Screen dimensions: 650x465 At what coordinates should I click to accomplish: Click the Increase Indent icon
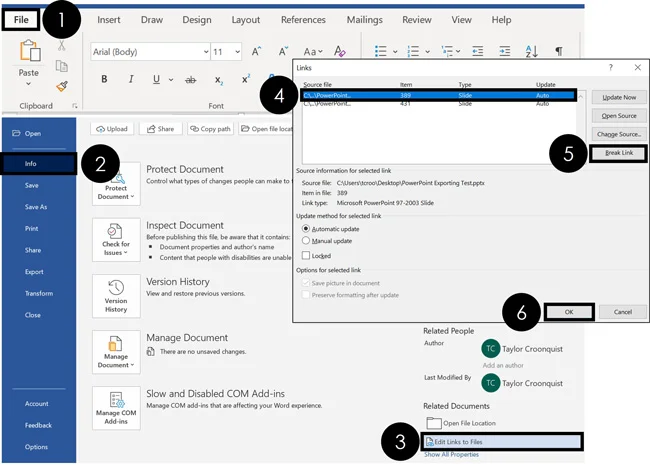point(504,51)
